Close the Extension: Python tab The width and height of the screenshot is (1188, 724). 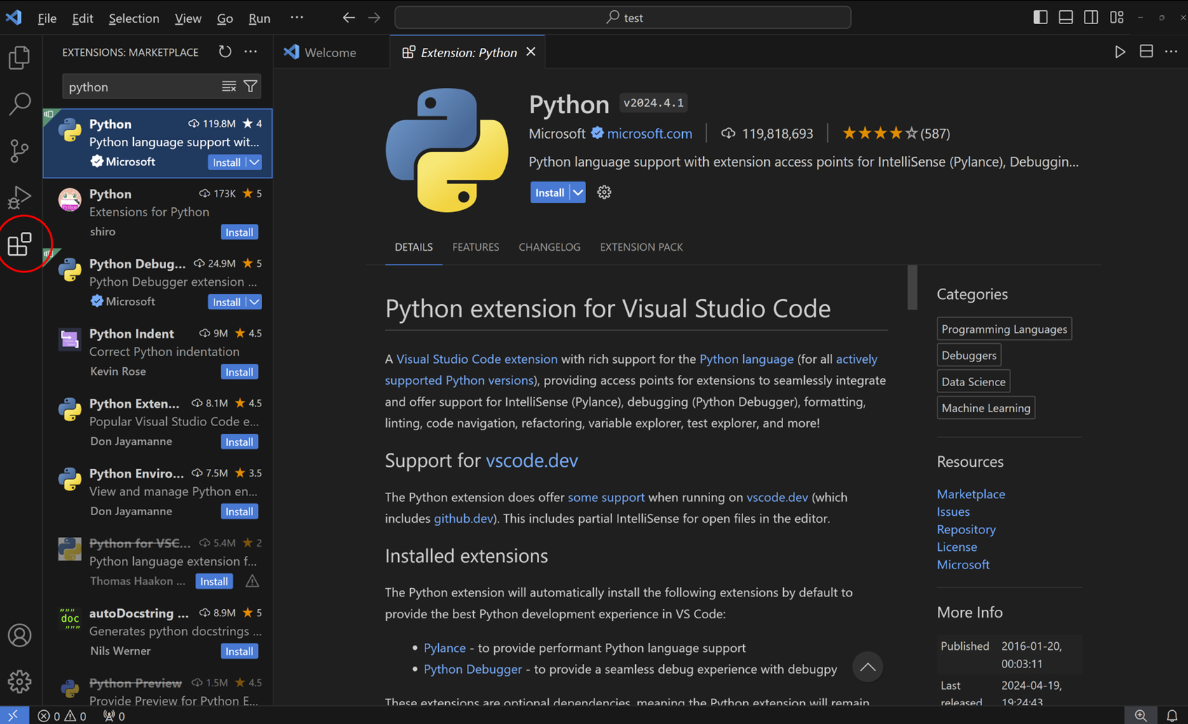[x=531, y=51]
